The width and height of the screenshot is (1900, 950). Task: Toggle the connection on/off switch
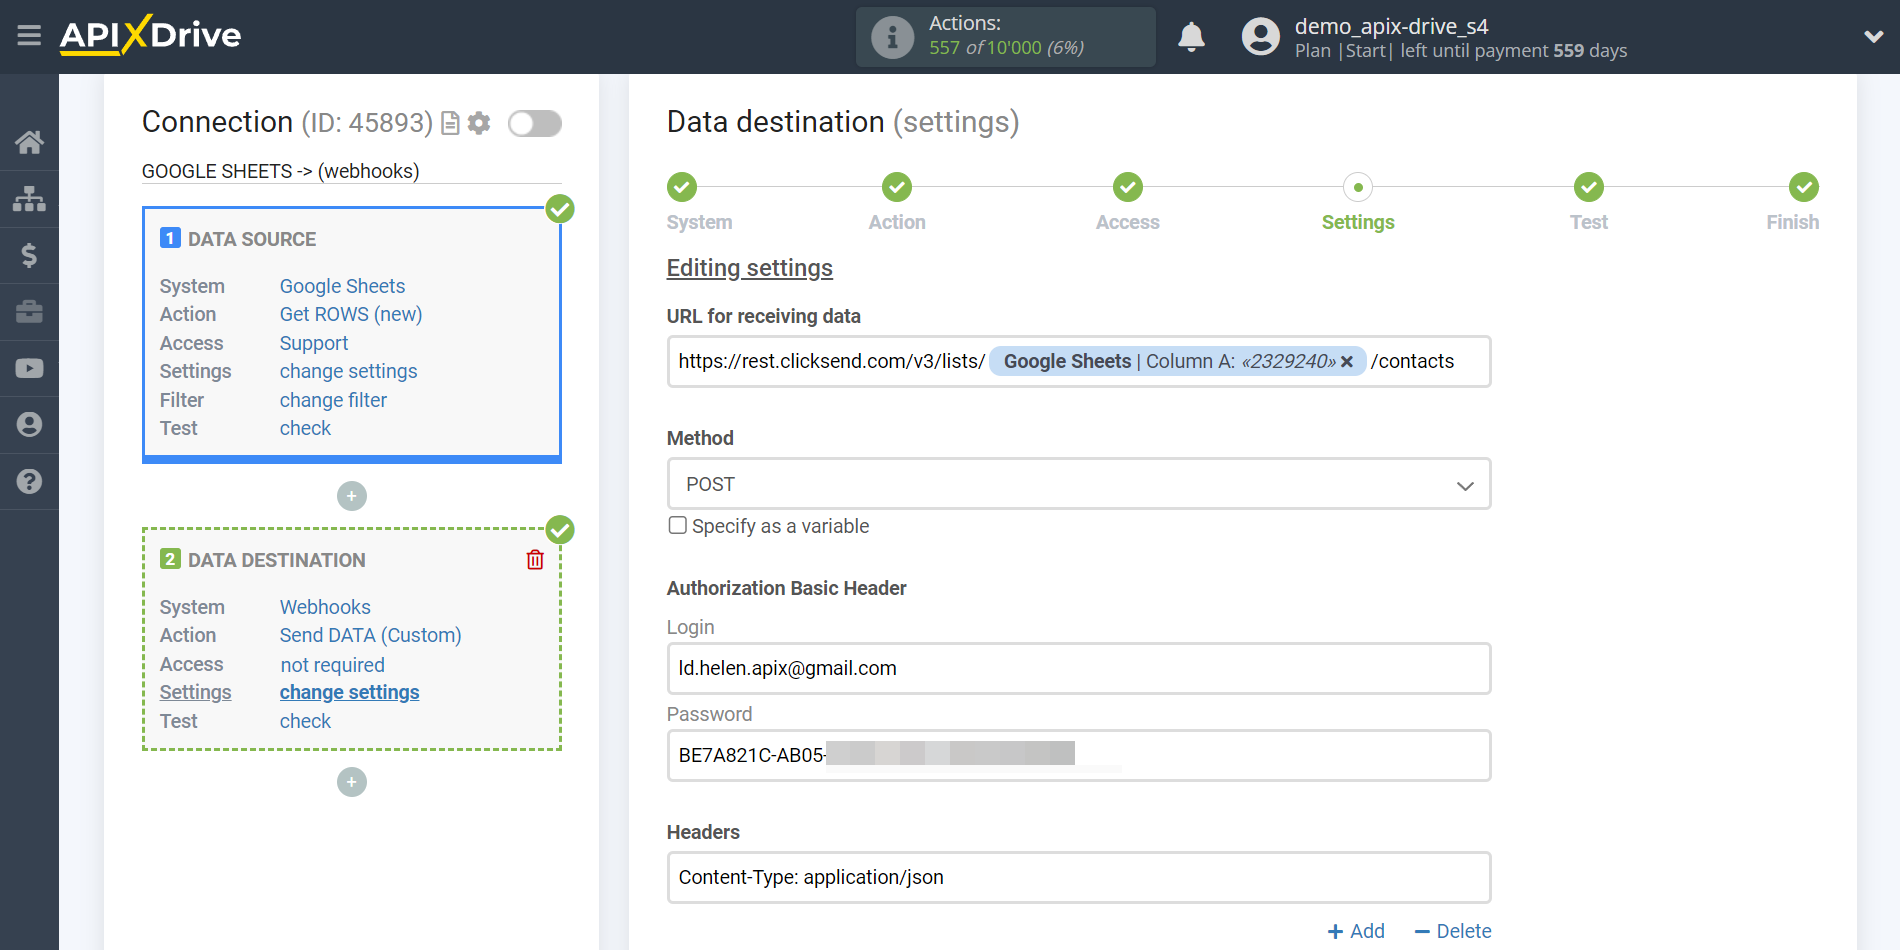535,123
